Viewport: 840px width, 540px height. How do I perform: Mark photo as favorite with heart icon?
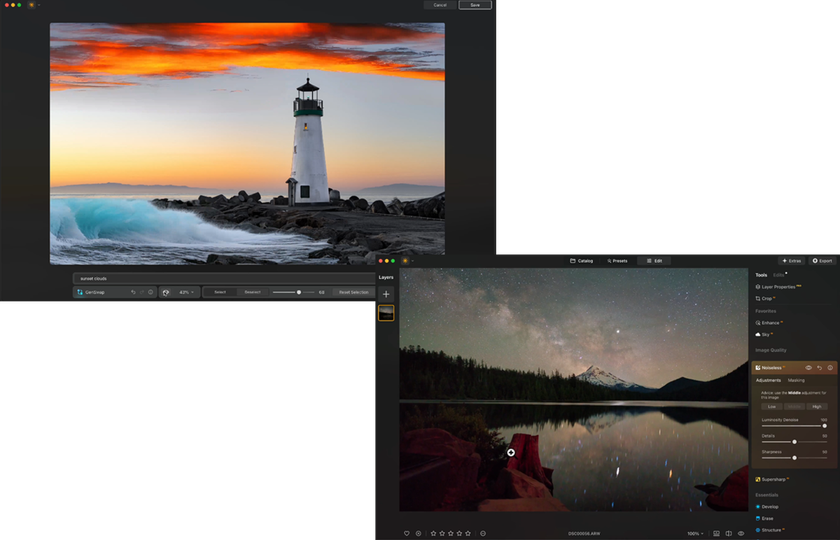(407, 534)
